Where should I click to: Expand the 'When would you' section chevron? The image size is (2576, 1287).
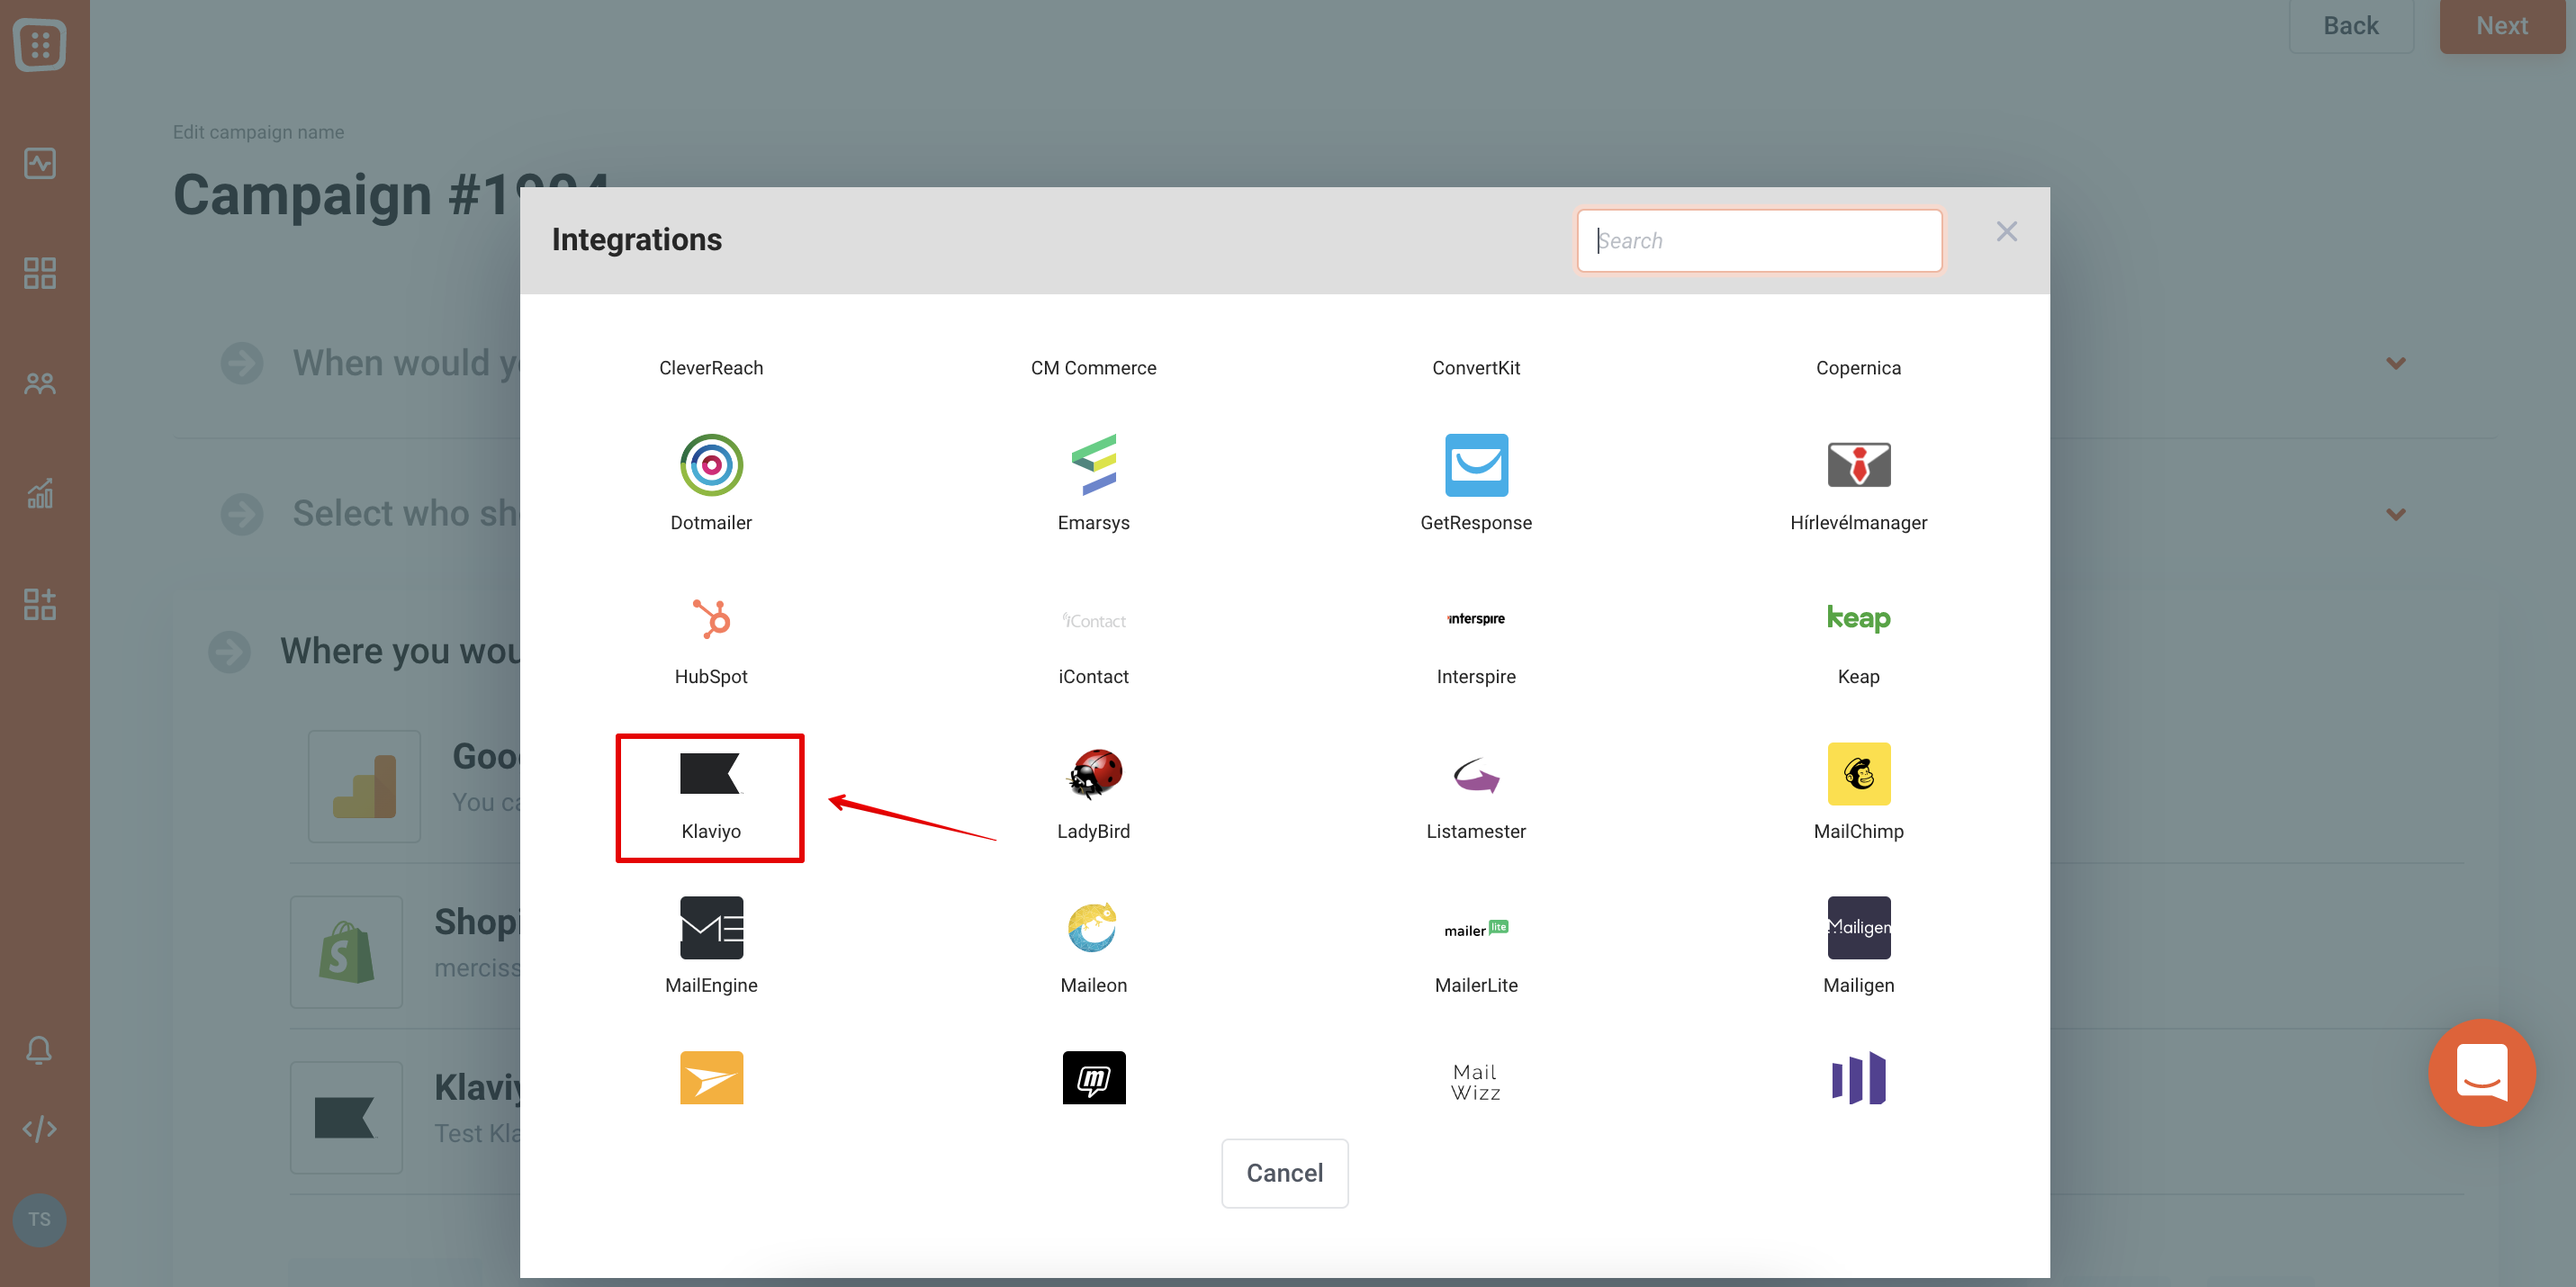[x=2395, y=363]
